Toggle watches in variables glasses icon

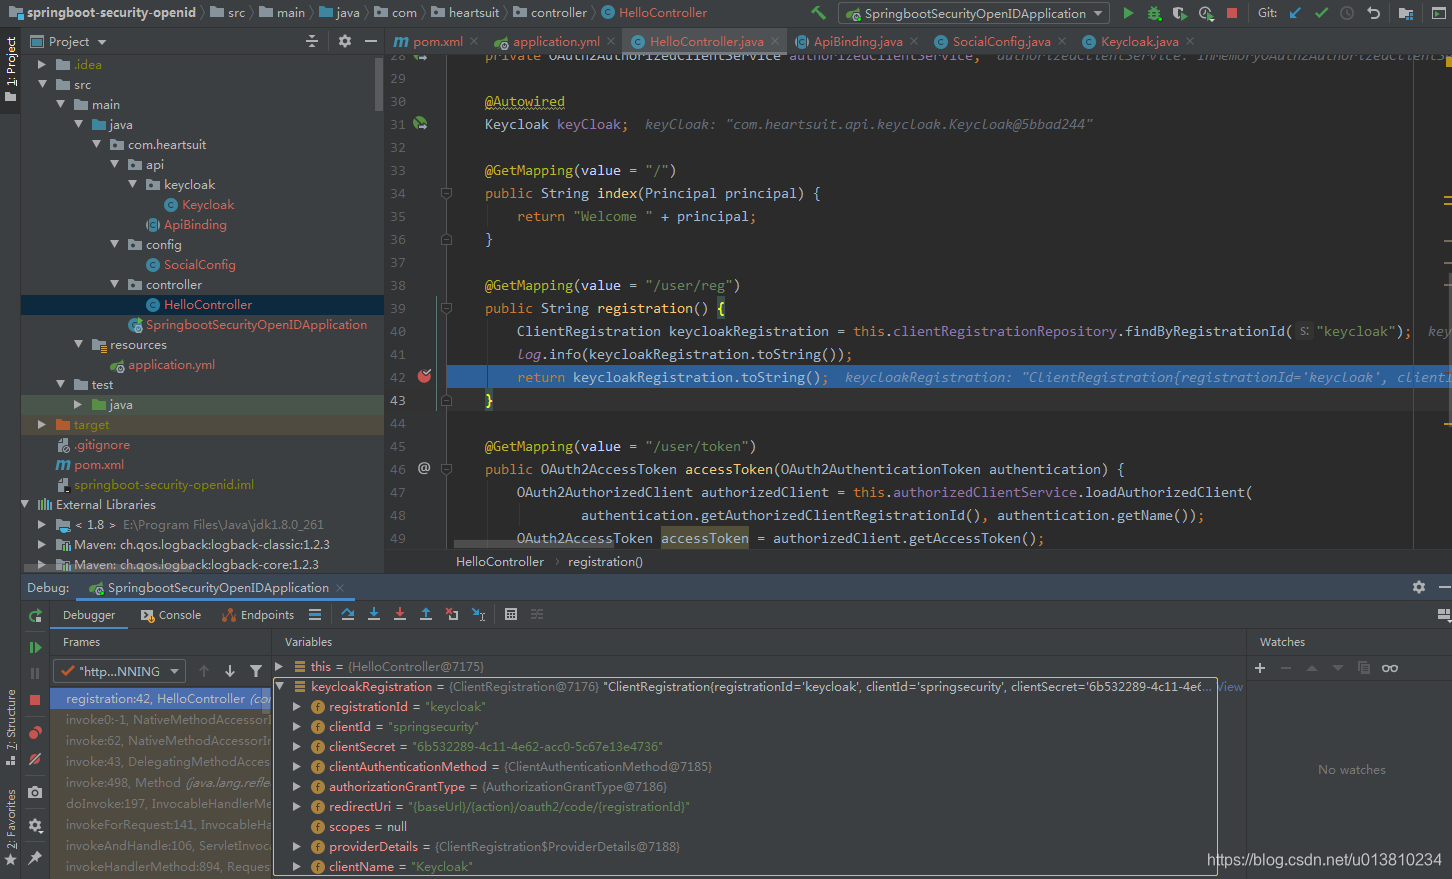(1390, 668)
